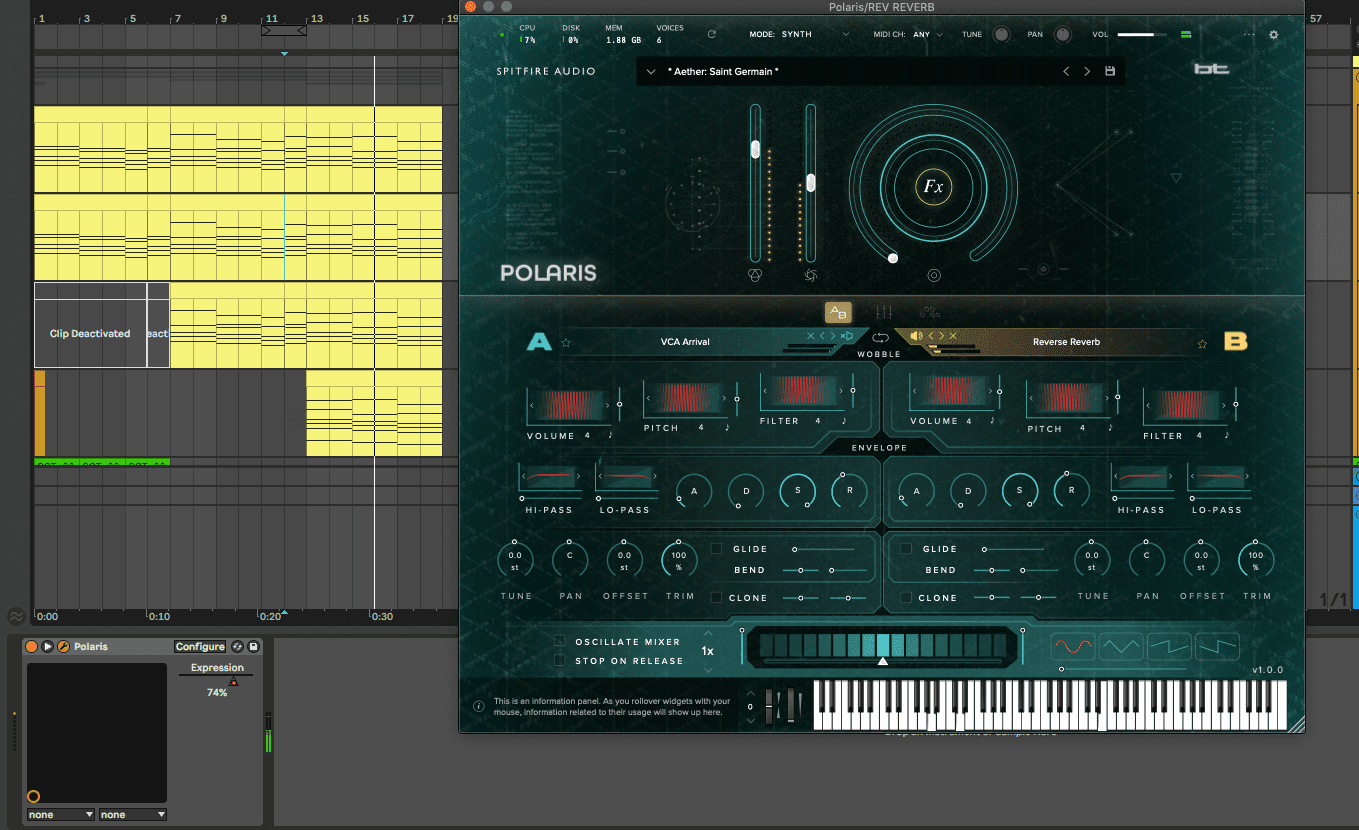This screenshot has width=1359, height=830.
Task: Raise the octave value above 0
Action: 751,694
